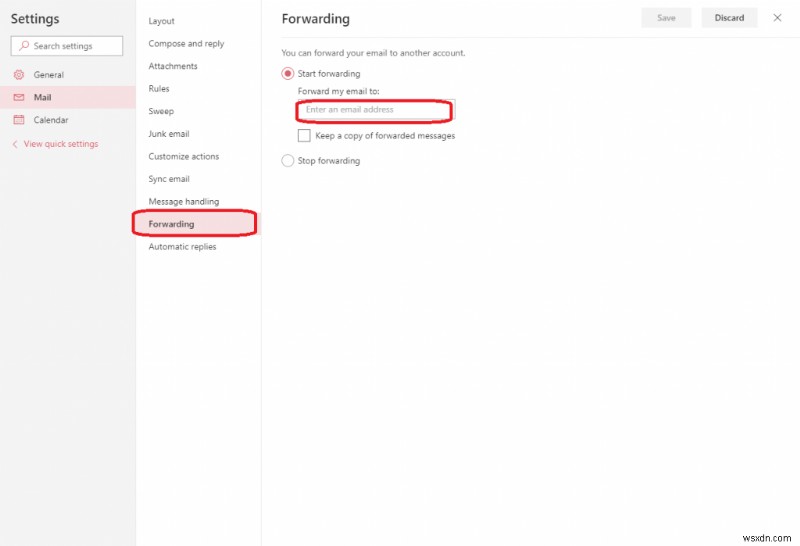This screenshot has width=800, height=546.
Task: Open Customize actions settings
Action: [x=184, y=156]
